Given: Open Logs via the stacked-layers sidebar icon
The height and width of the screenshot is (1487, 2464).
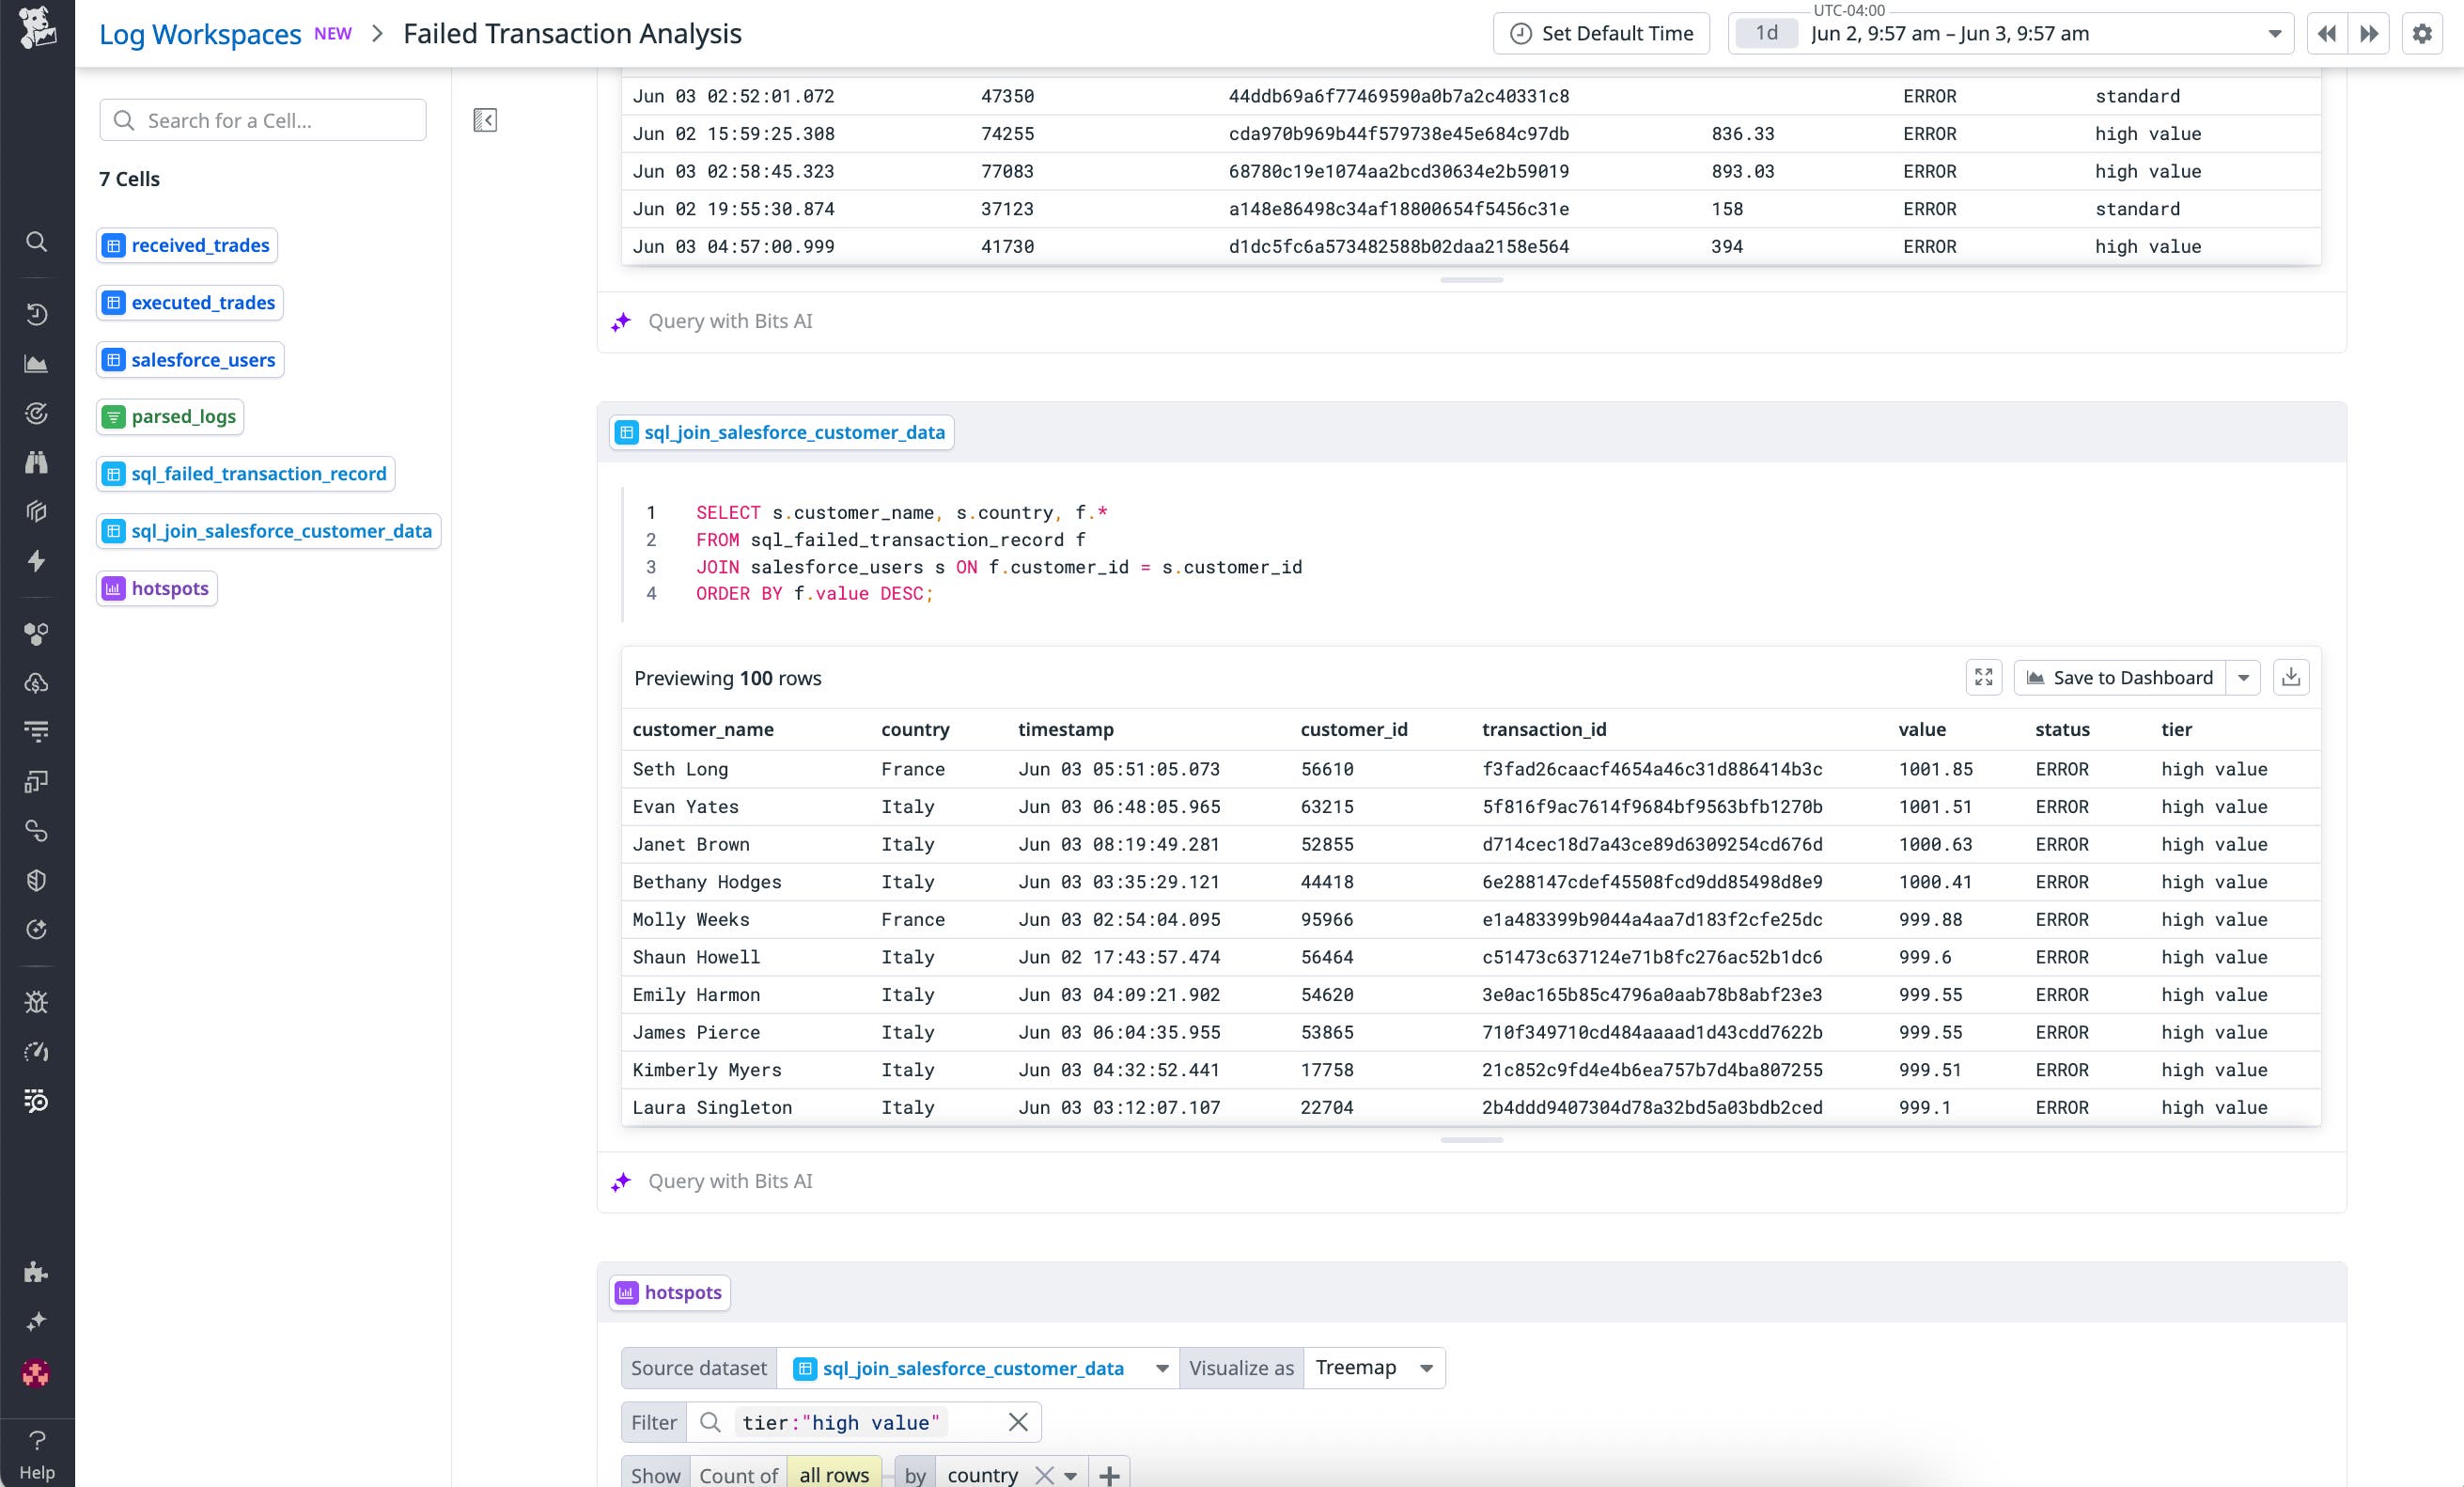Looking at the screenshot, I should click(x=37, y=512).
